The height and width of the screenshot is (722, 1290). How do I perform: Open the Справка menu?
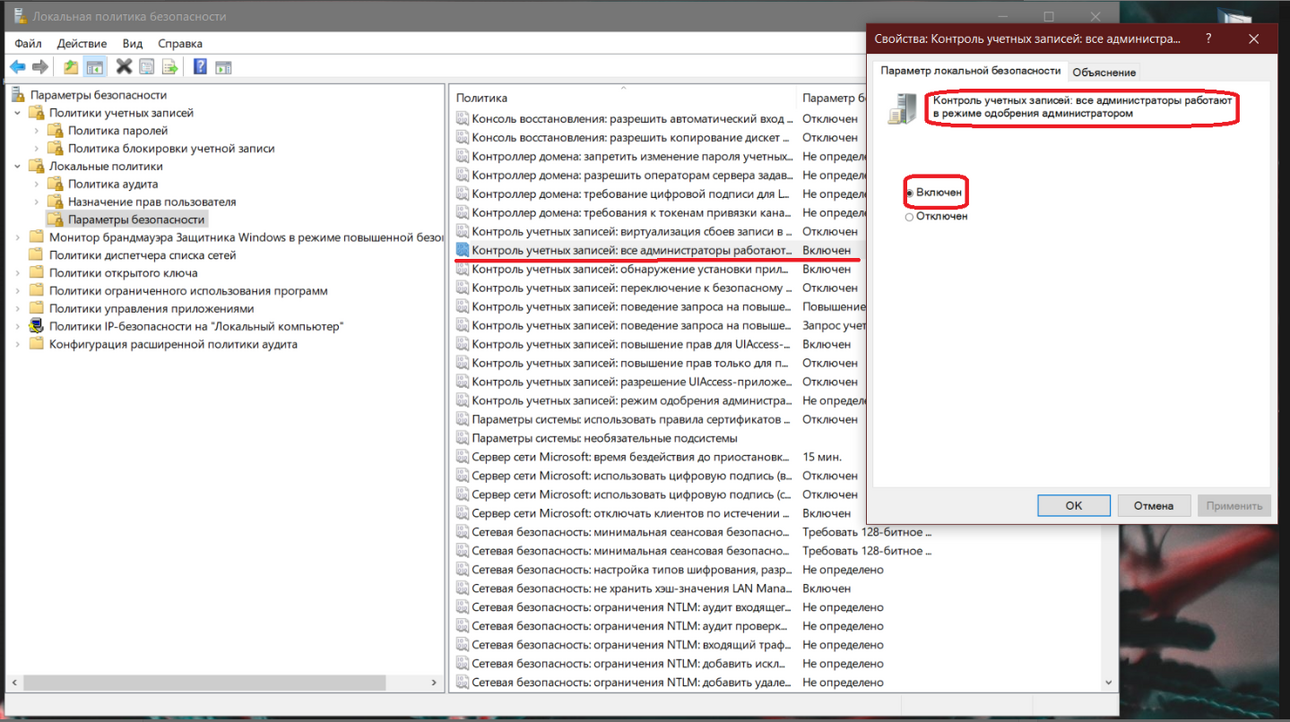[x=180, y=44]
